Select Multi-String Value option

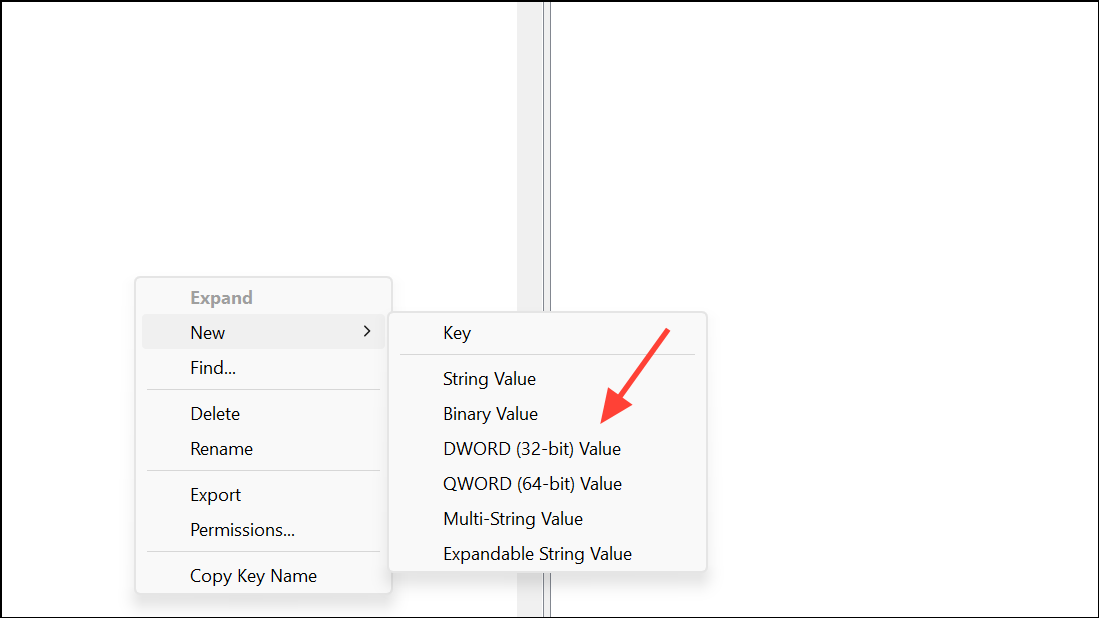(x=513, y=518)
